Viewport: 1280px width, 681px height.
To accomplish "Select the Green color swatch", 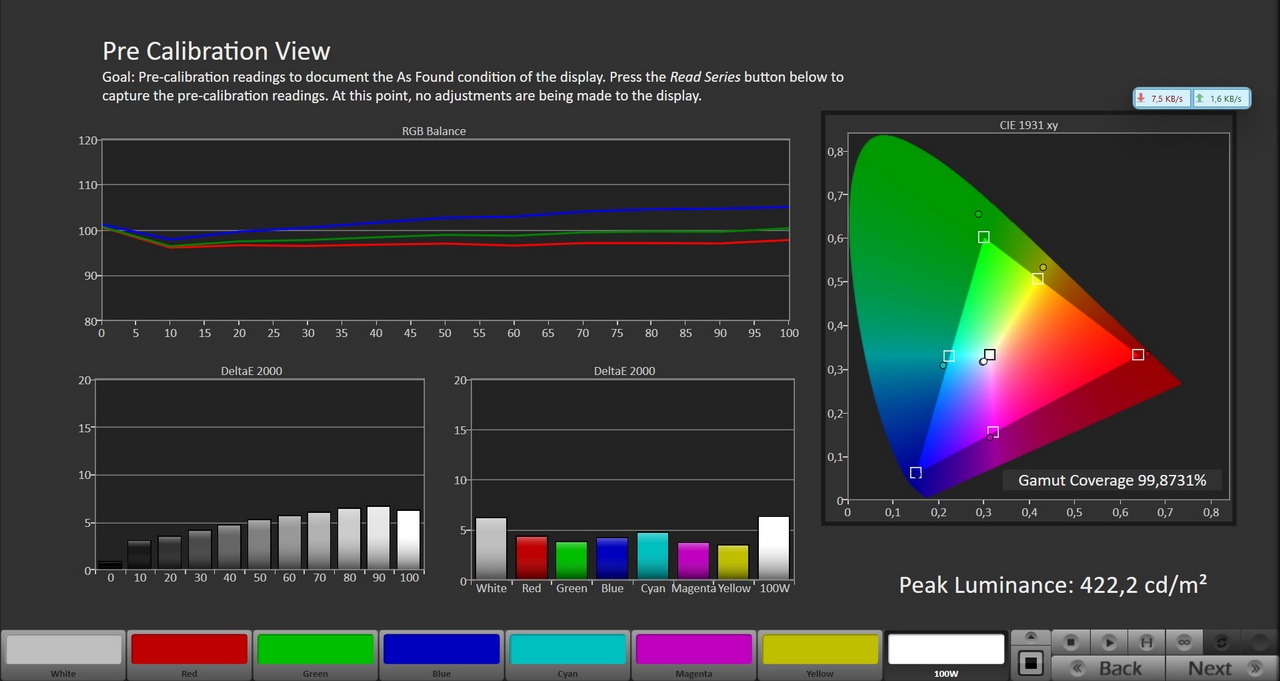I will click(x=315, y=649).
